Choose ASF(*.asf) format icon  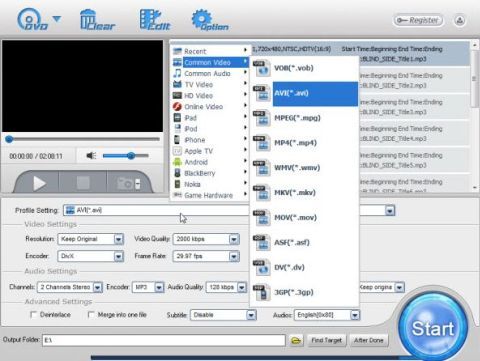tap(262, 242)
